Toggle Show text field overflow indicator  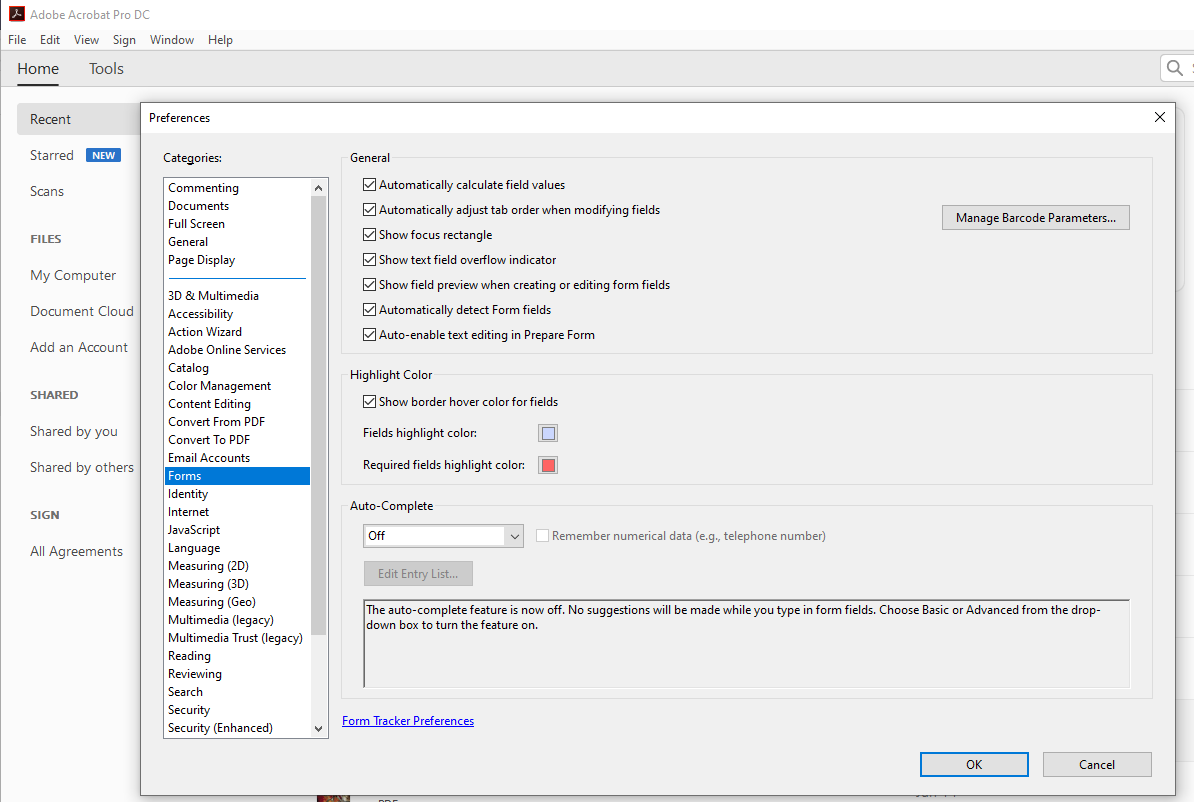(369, 259)
